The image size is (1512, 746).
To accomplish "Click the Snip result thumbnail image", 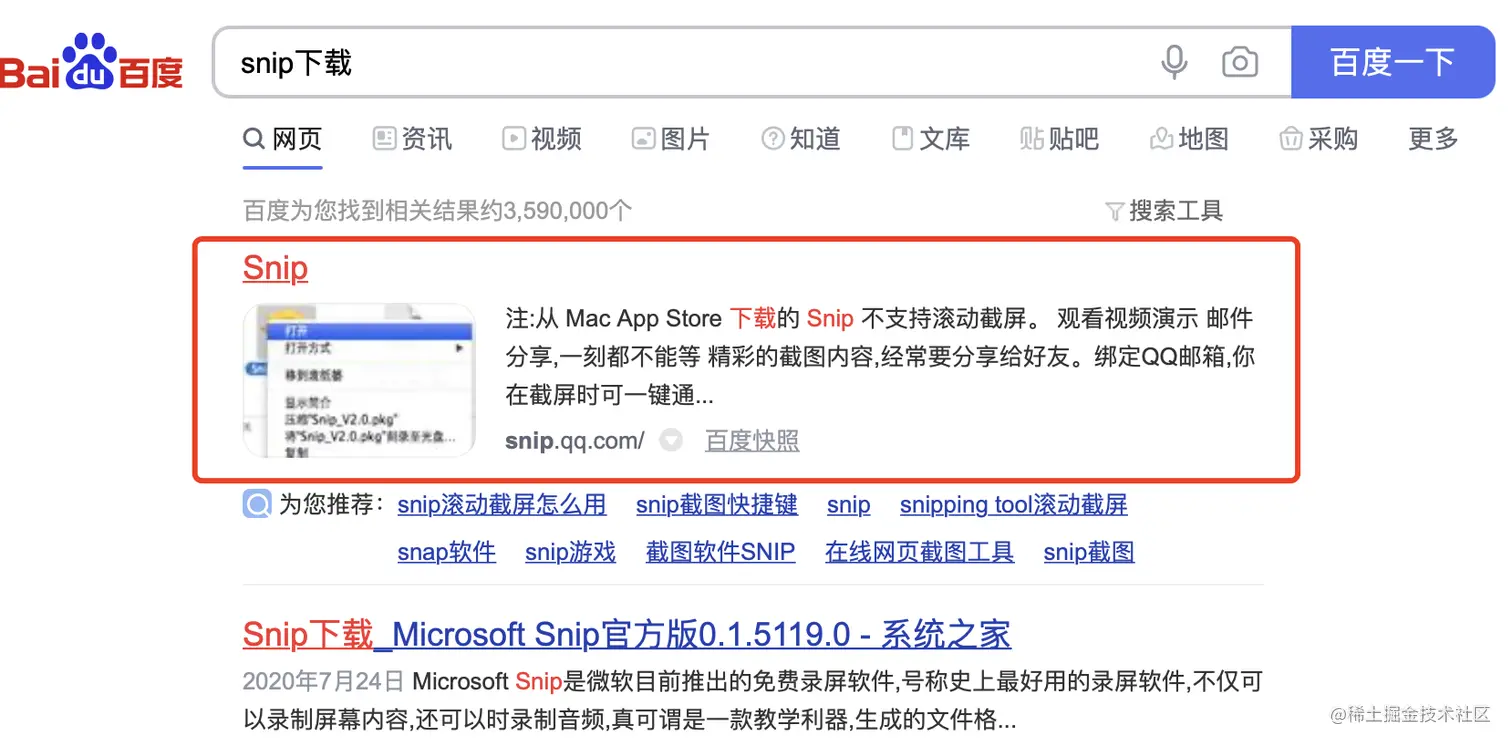I will point(358,380).
